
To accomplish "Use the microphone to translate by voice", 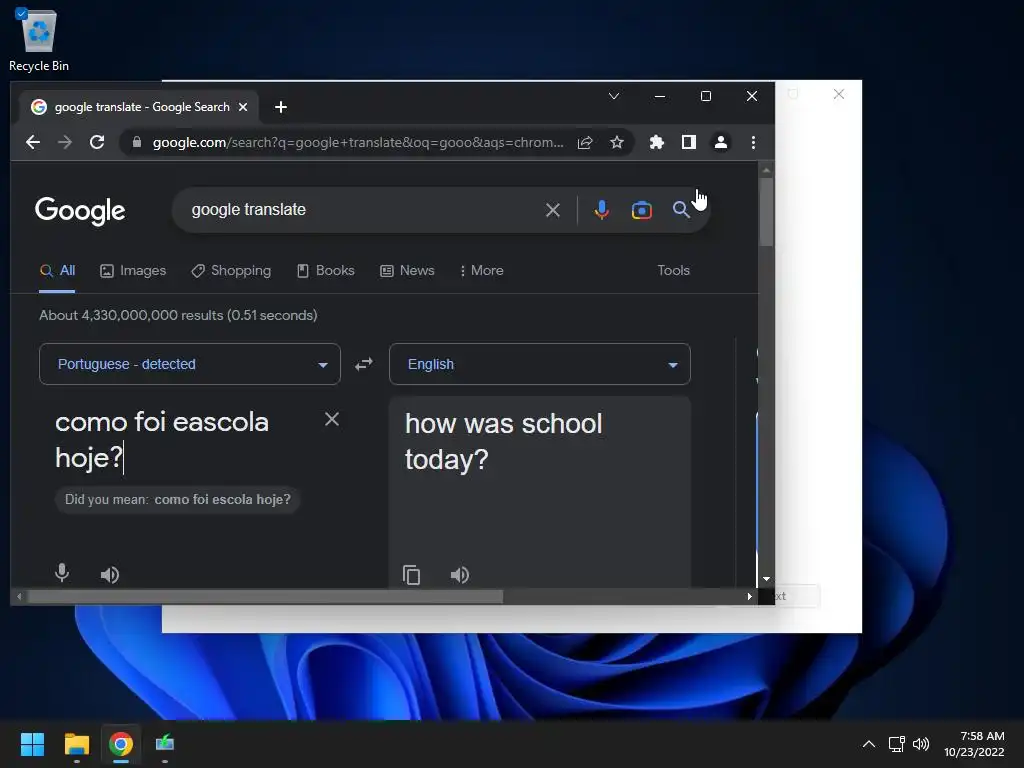I will pyautogui.click(x=62, y=573).
